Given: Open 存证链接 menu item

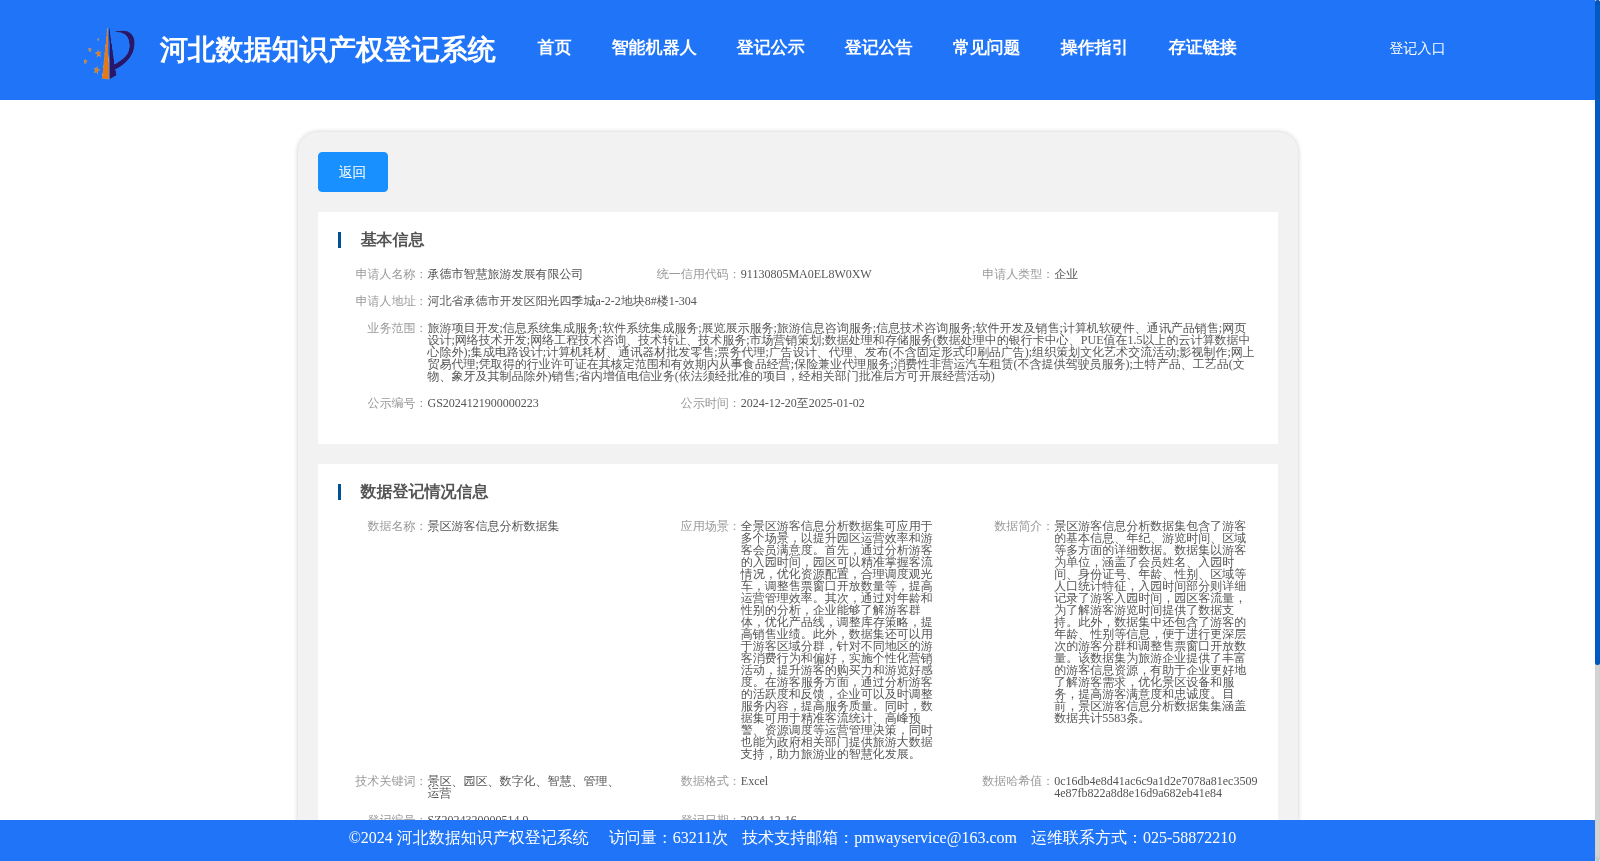Looking at the screenshot, I should [x=1202, y=48].
